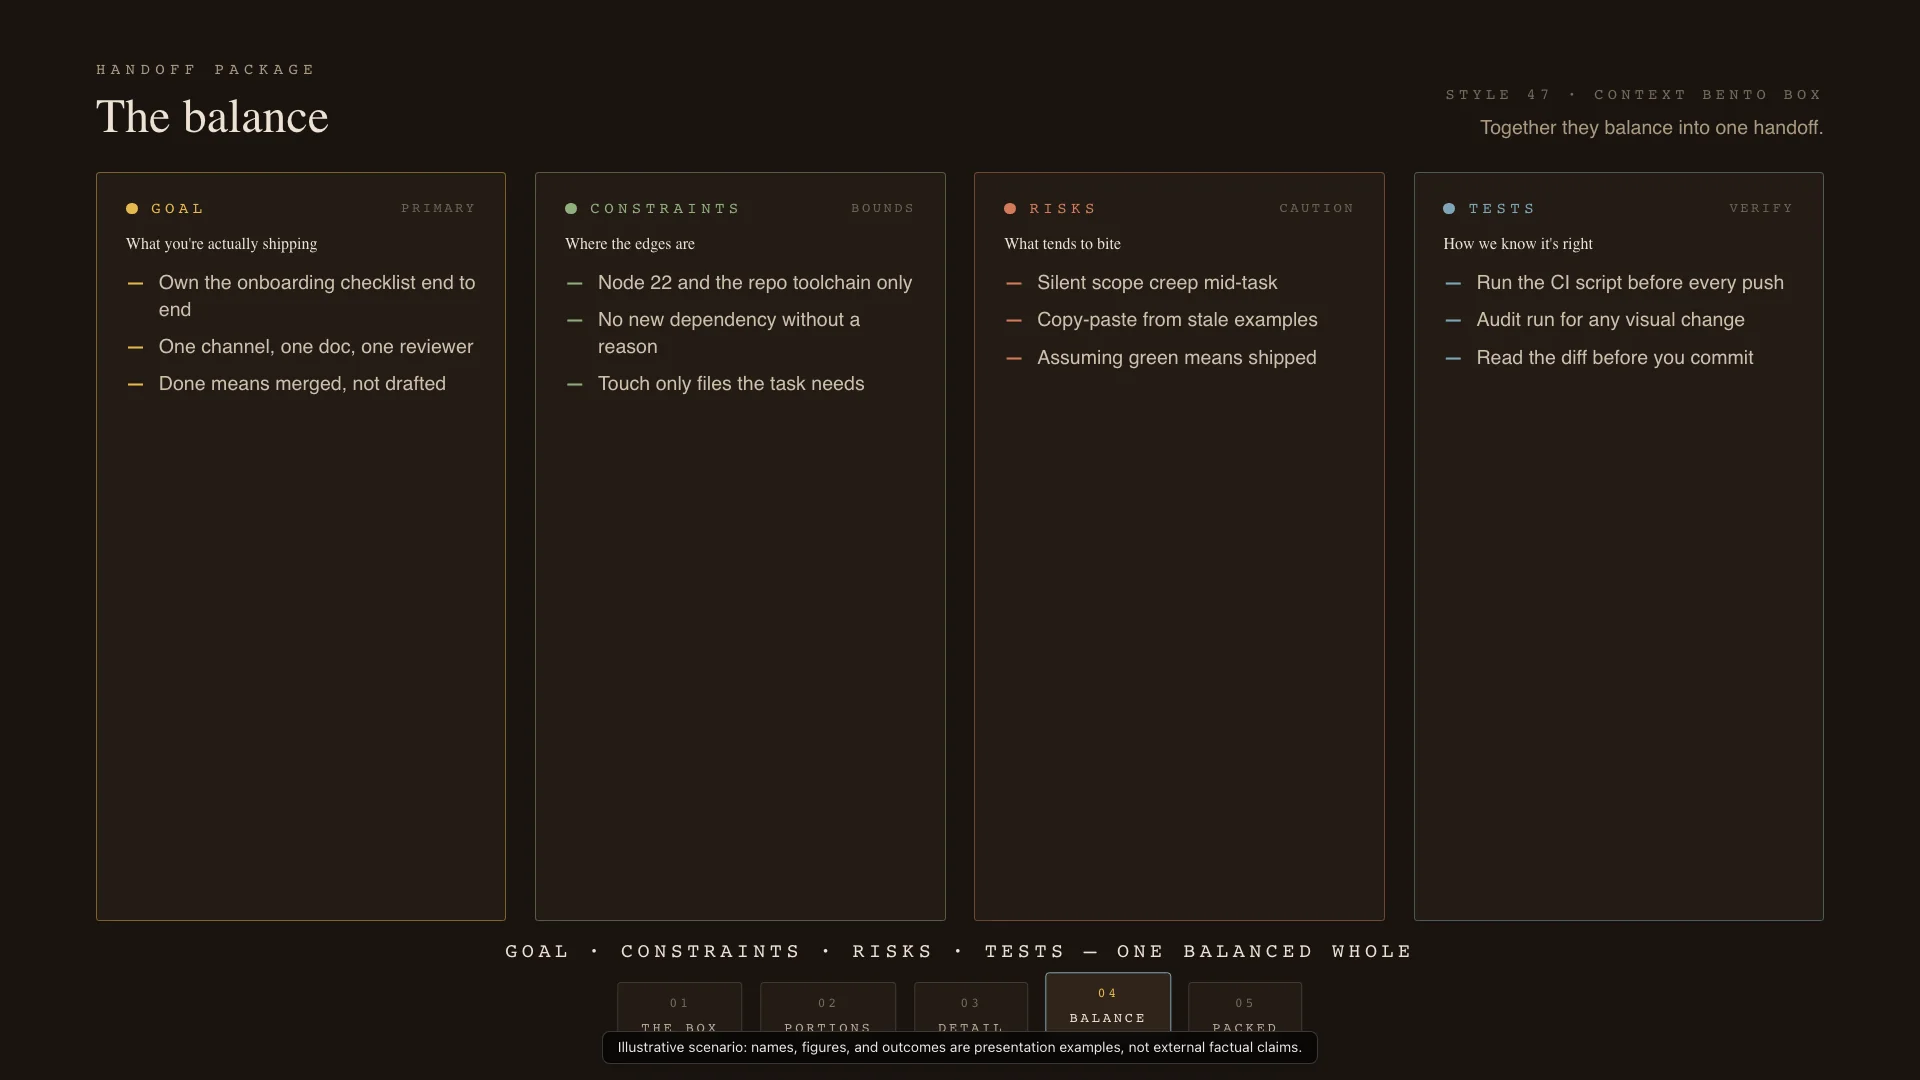Select the TESTS card heading

[x=1502, y=209]
